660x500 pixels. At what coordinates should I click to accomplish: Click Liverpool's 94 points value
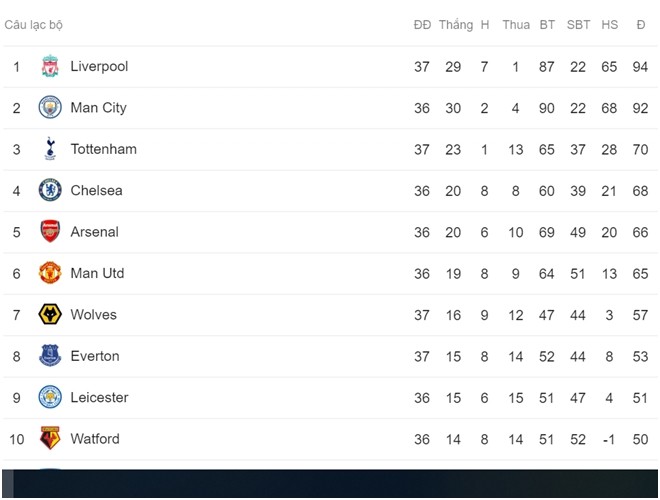coord(640,66)
